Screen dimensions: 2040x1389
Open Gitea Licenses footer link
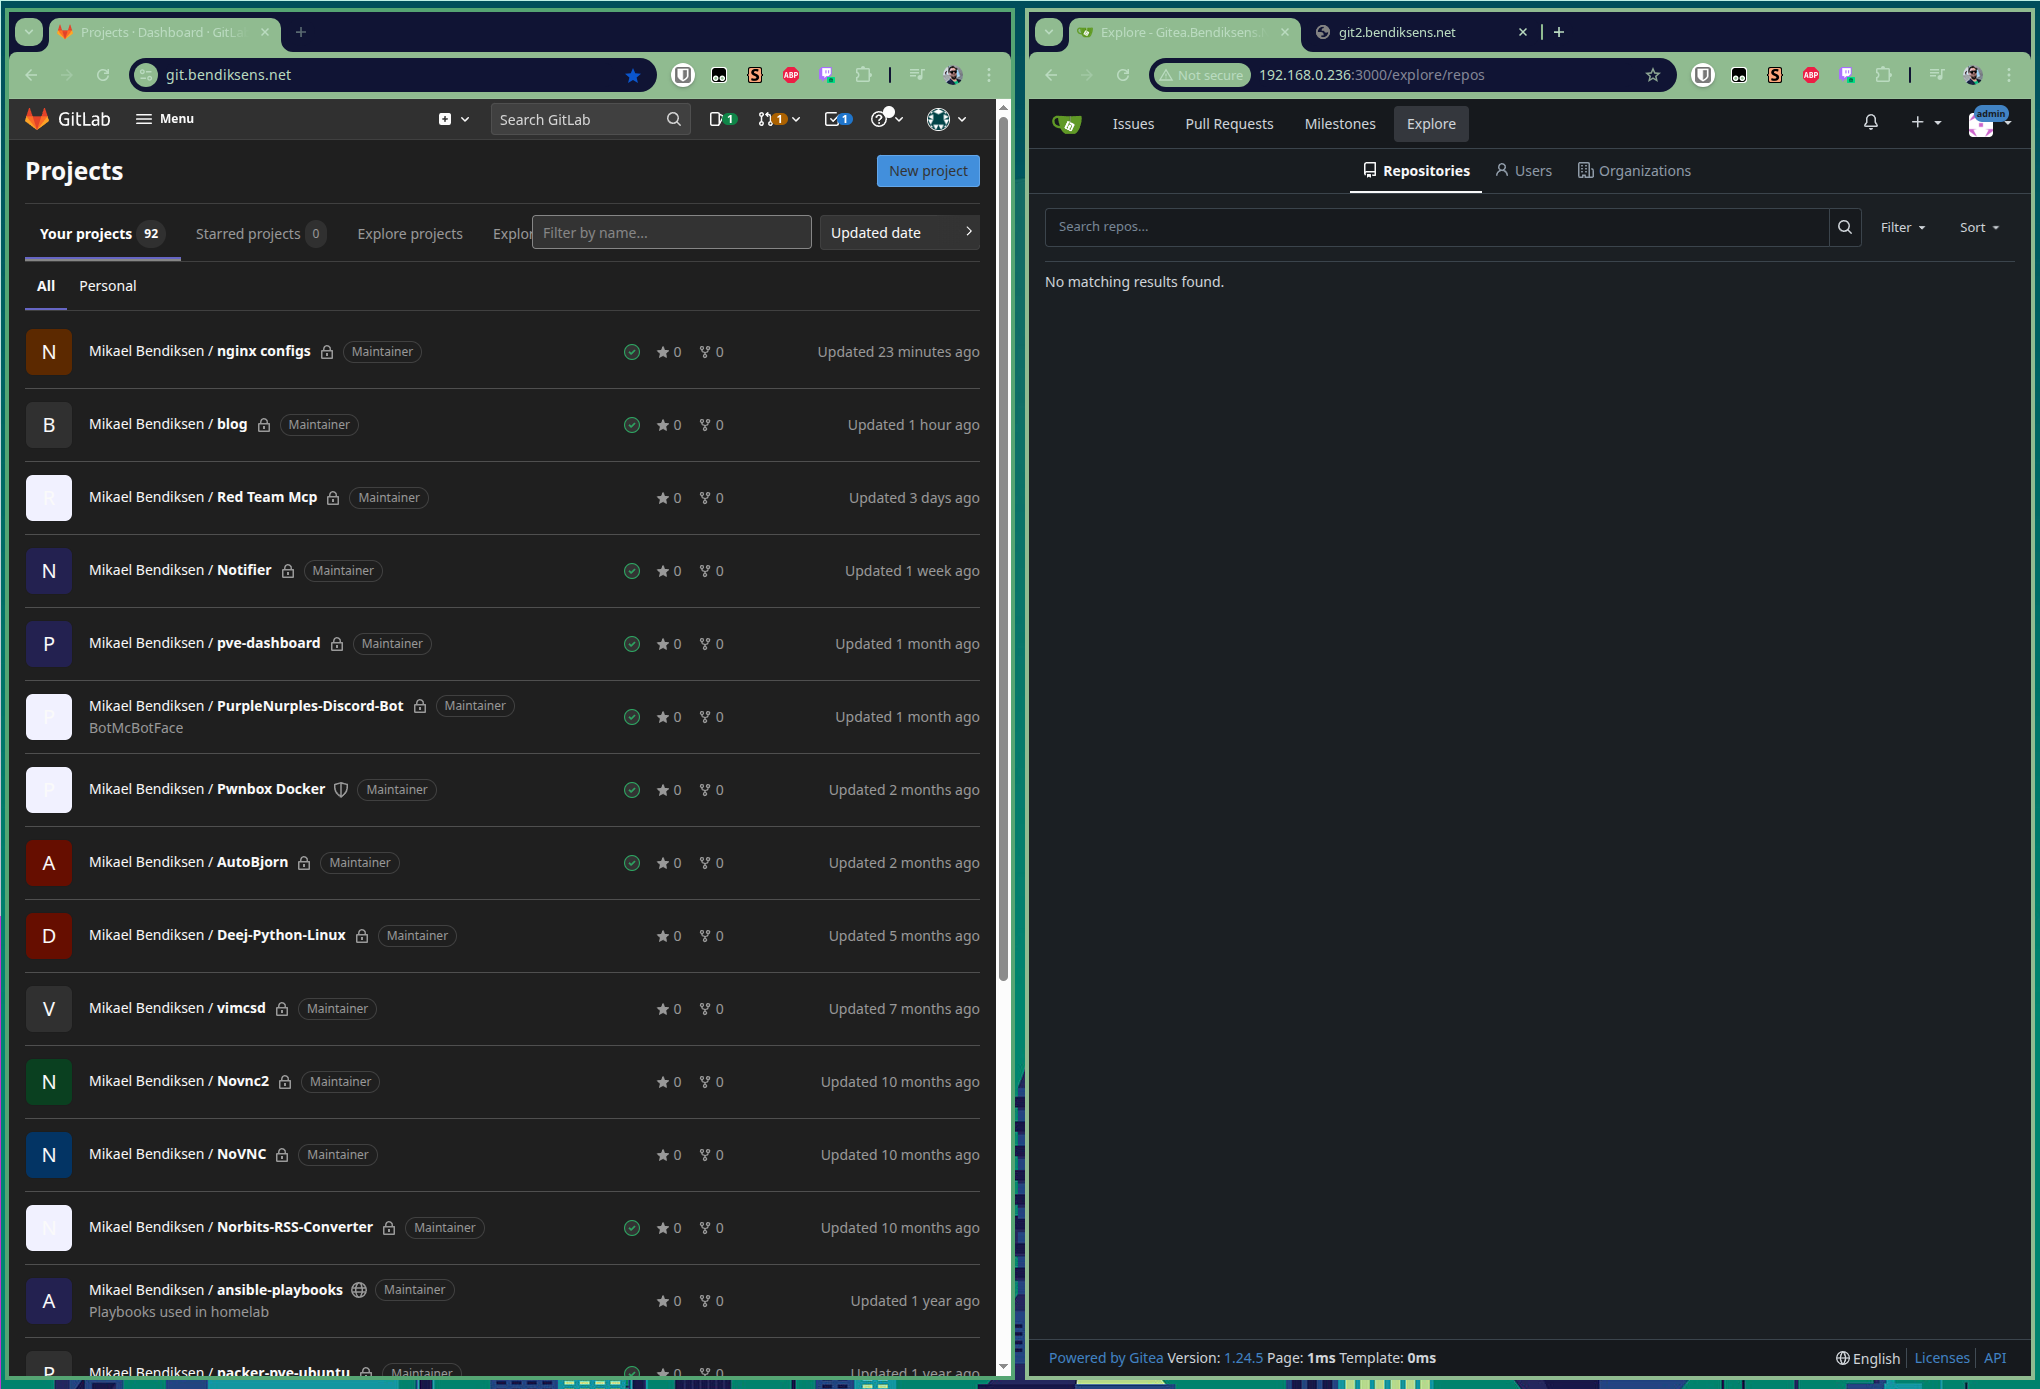click(1941, 1358)
